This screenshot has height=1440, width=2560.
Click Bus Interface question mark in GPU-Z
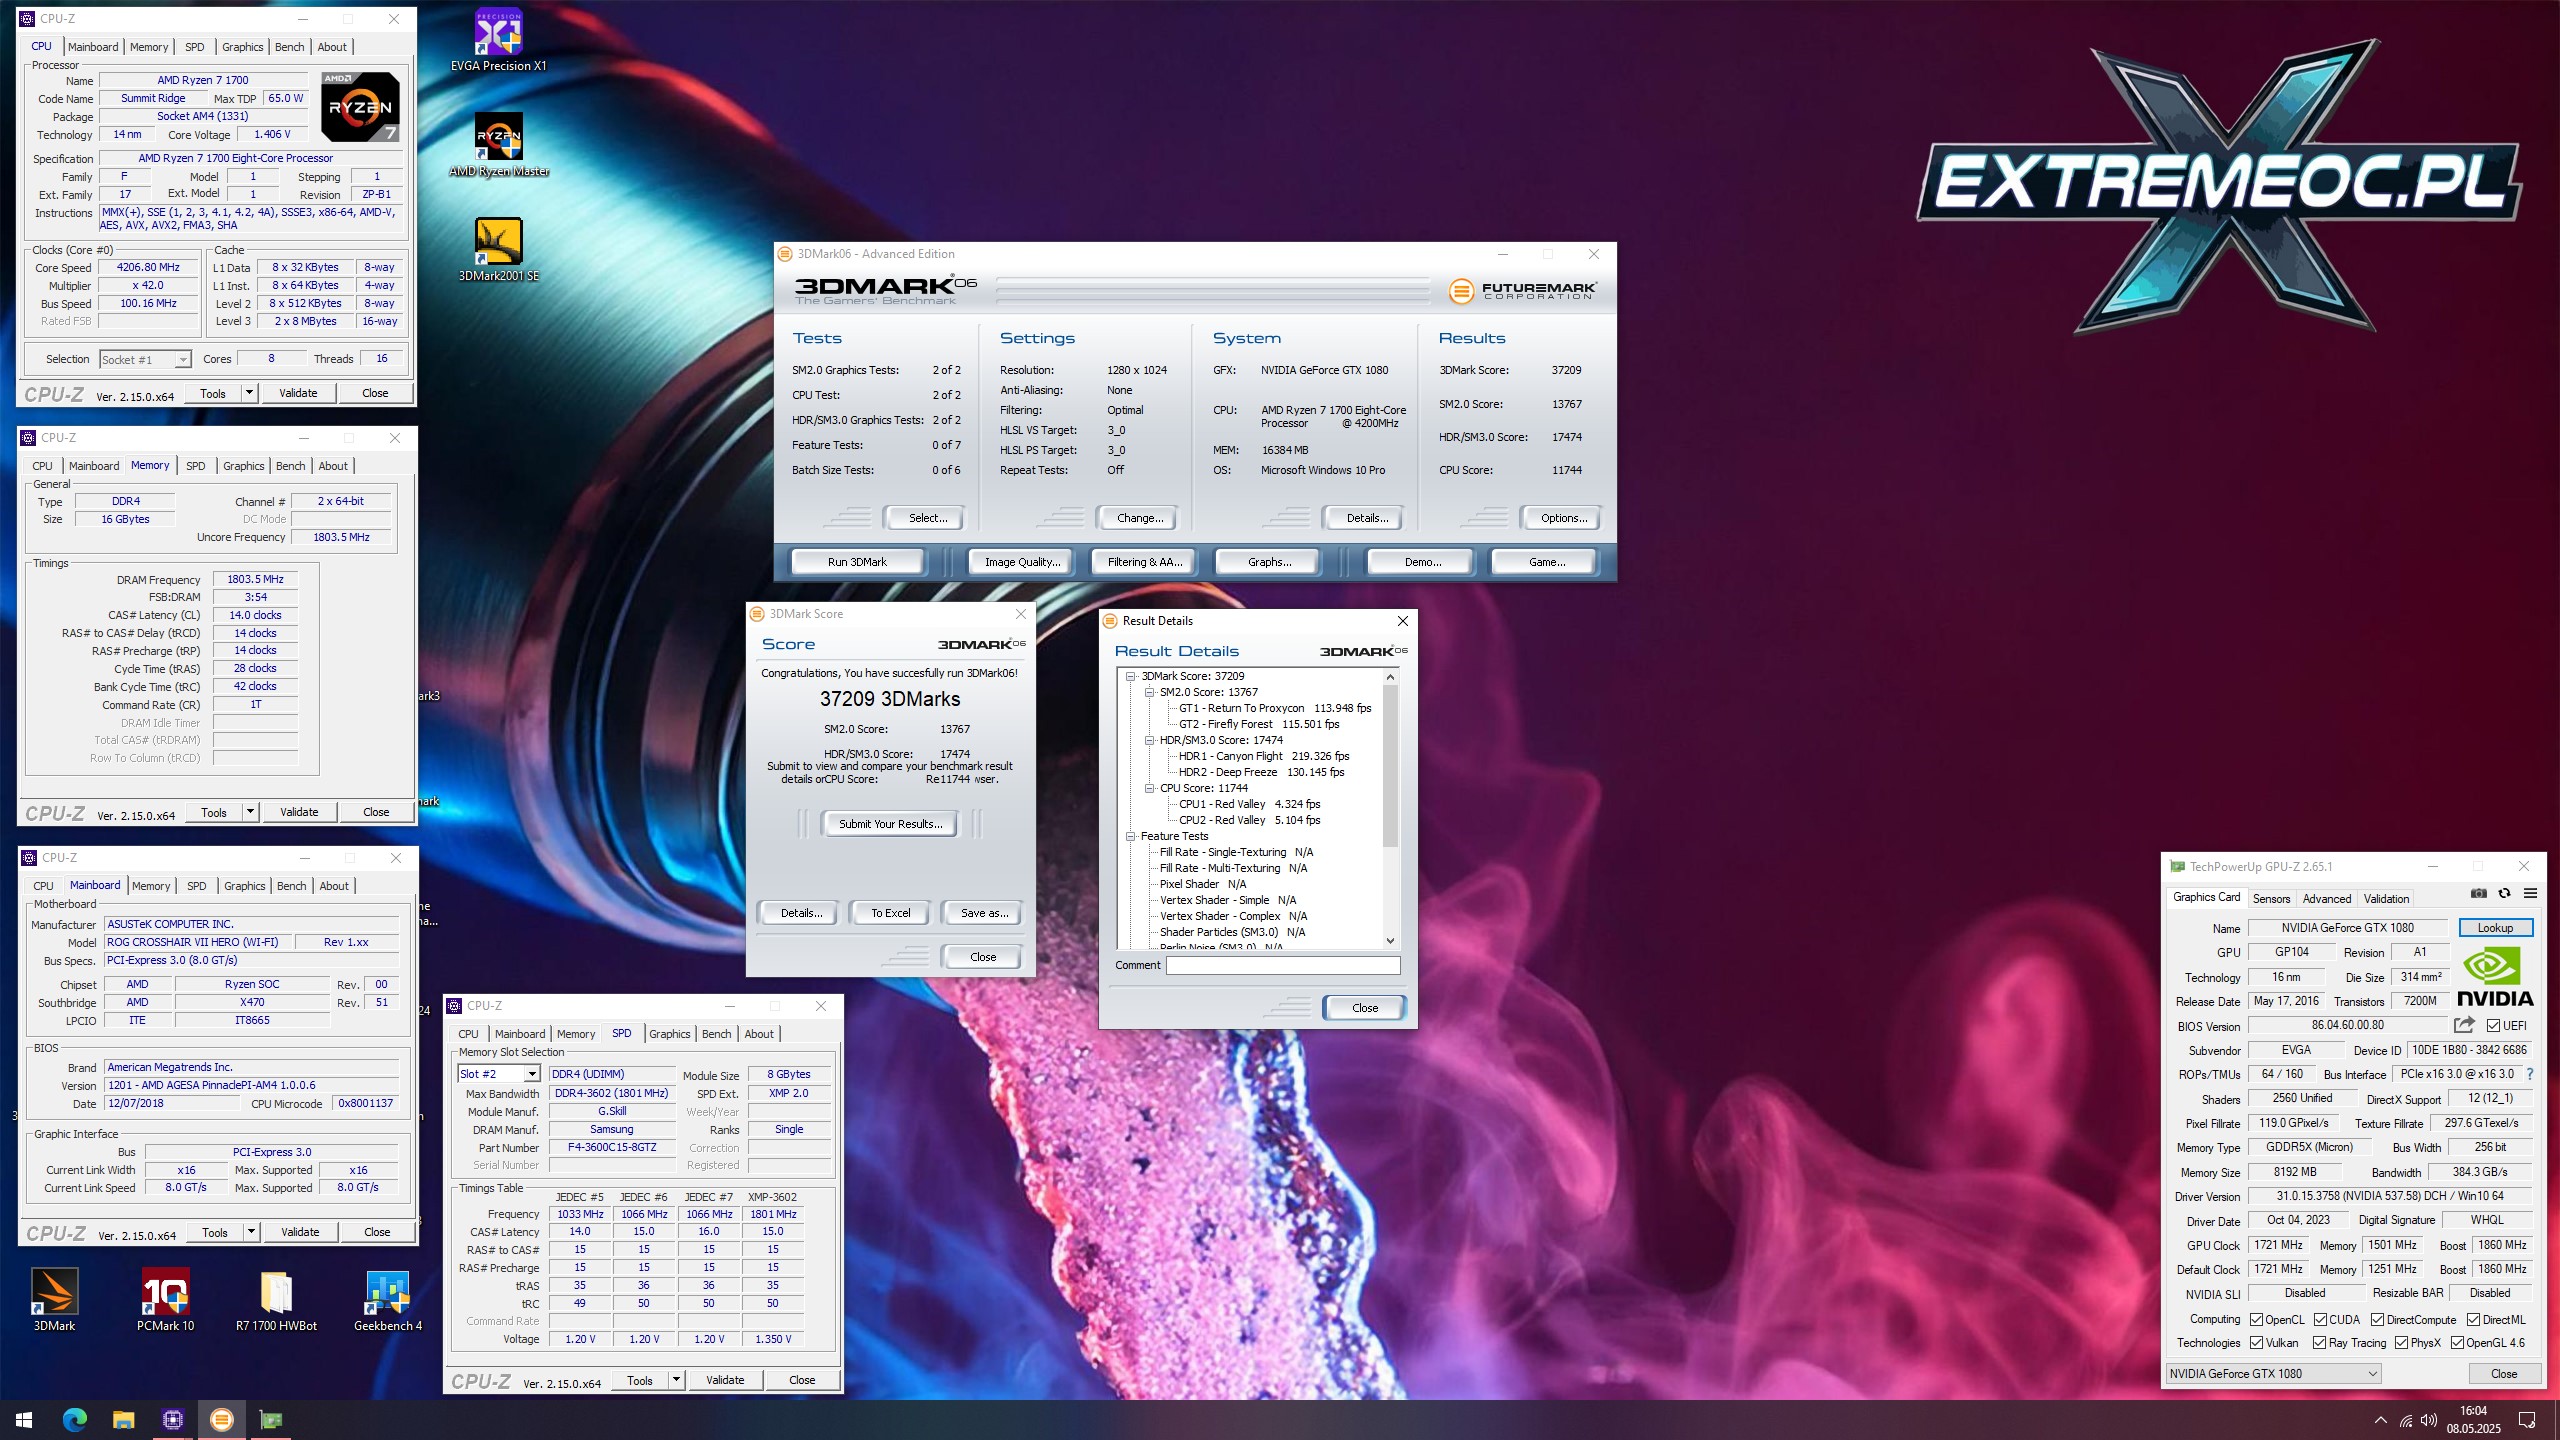tap(2530, 1074)
